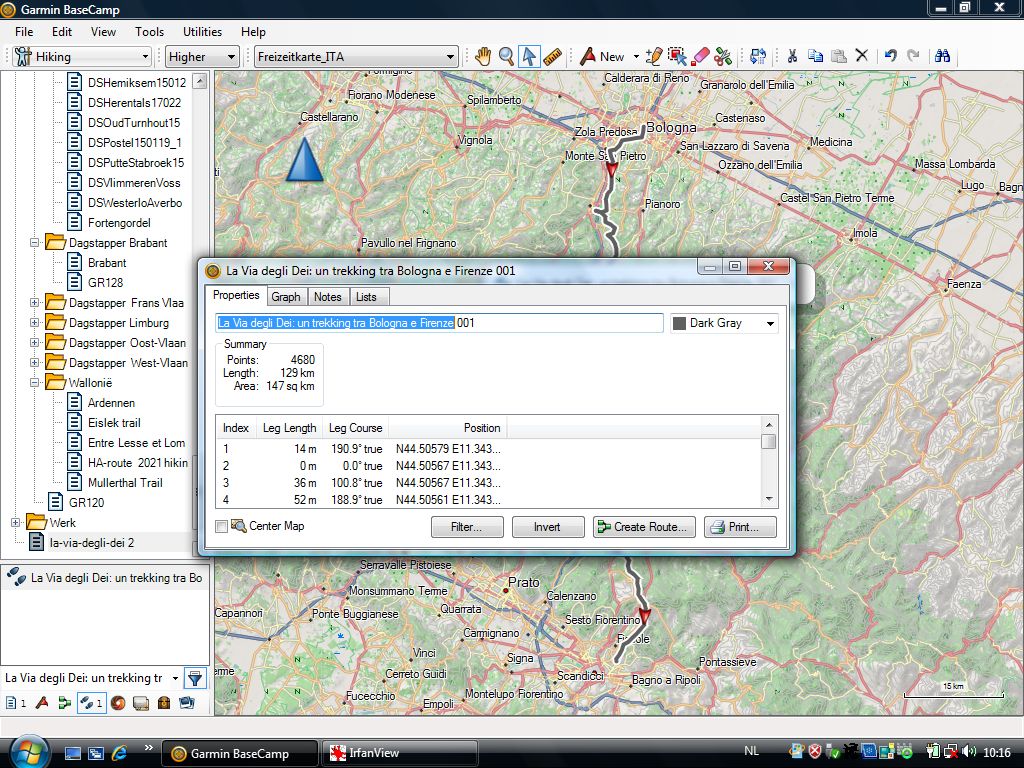Screen dimensions: 1024x768
Task: Enable the Center Map checkbox
Action: [222, 526]
